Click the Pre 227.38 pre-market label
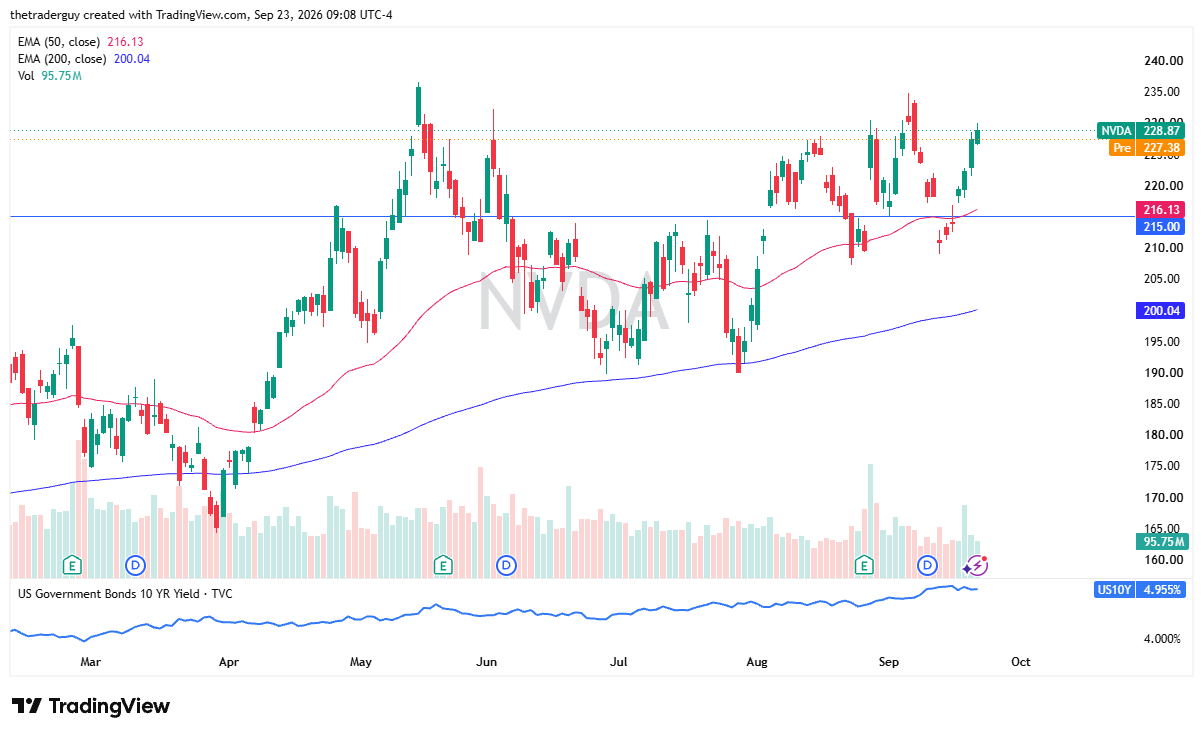Screen dimensions: 1203x736 click(x=1149, y=147)
